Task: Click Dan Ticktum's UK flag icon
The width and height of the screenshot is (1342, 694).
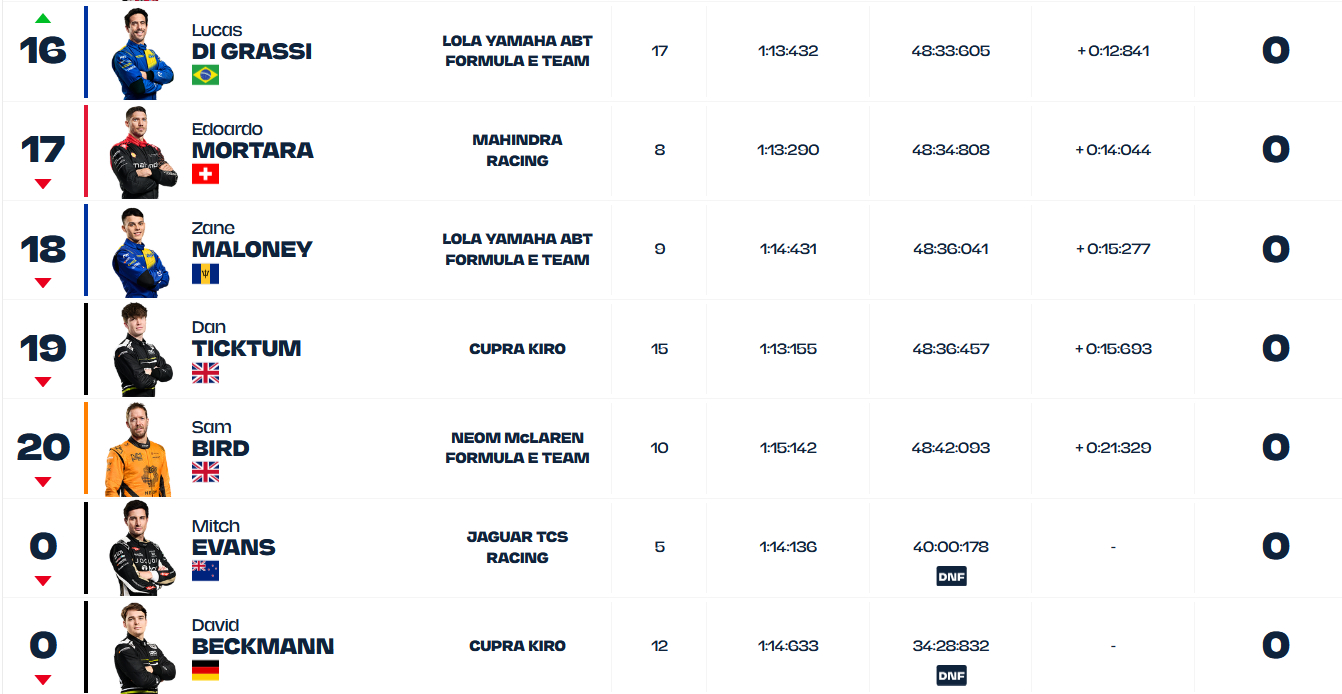Action: [205, 373]
